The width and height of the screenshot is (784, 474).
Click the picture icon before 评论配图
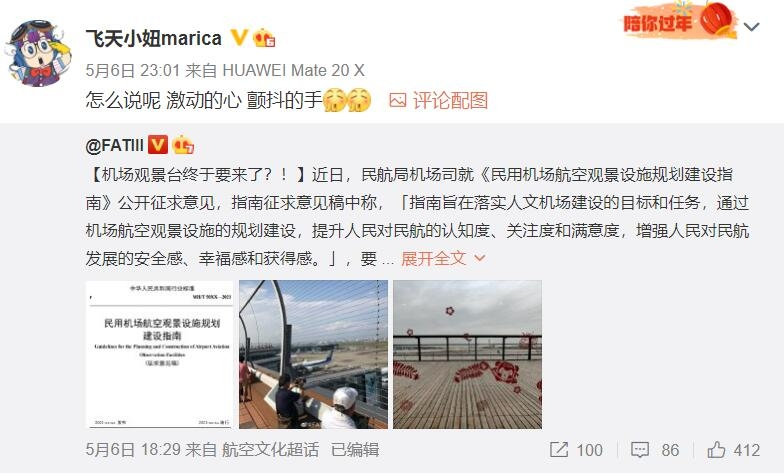tap(398, 100)
